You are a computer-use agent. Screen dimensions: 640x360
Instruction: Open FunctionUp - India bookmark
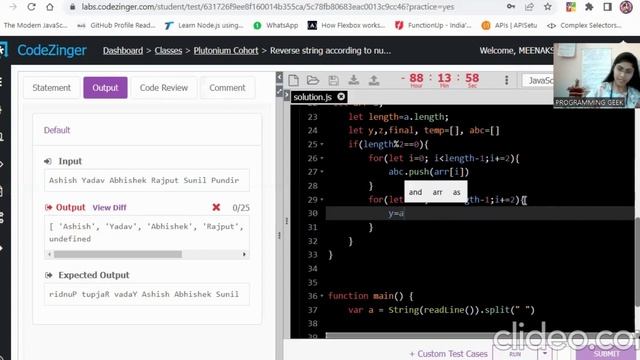(x=433, y=25)
